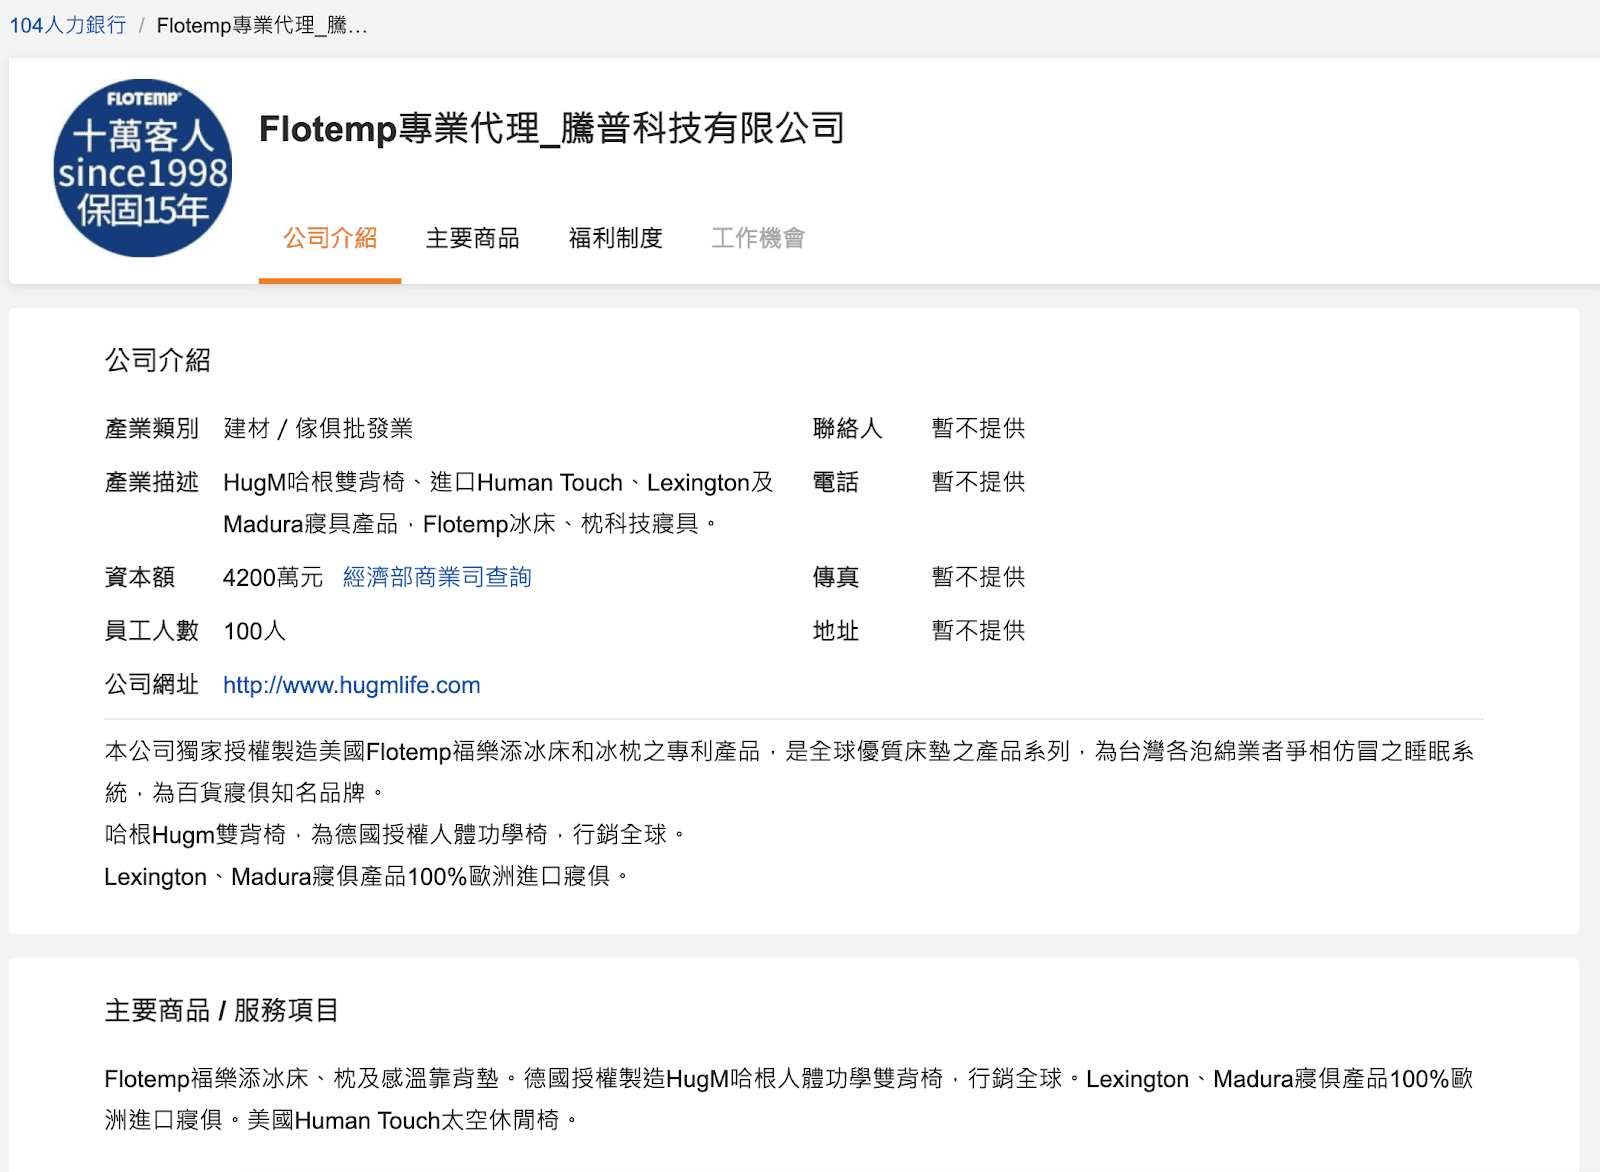Image resolution: width=1600 pixels, height=1172 pixels.
Task: Click the 資本額 label
Action: tap(139, 577)
